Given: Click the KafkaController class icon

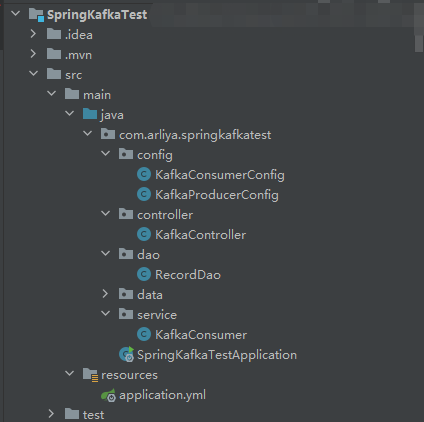Looking at the screenshot, I should tap(144, 235).
